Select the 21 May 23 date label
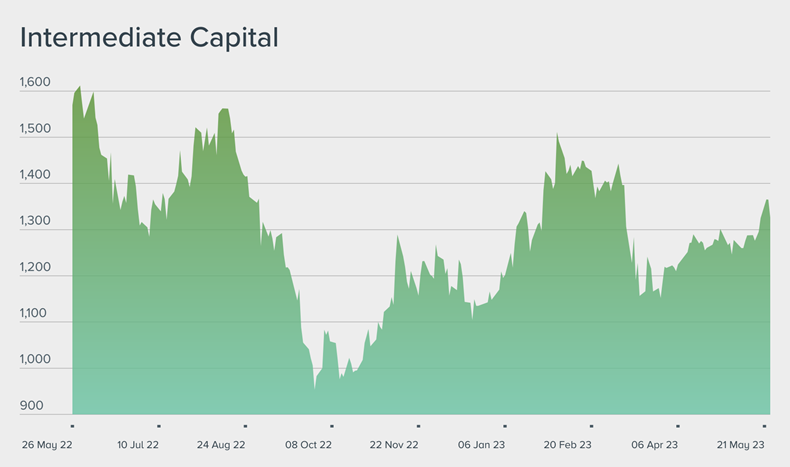Viewport: 790px width, 467px height. (741, 443)
